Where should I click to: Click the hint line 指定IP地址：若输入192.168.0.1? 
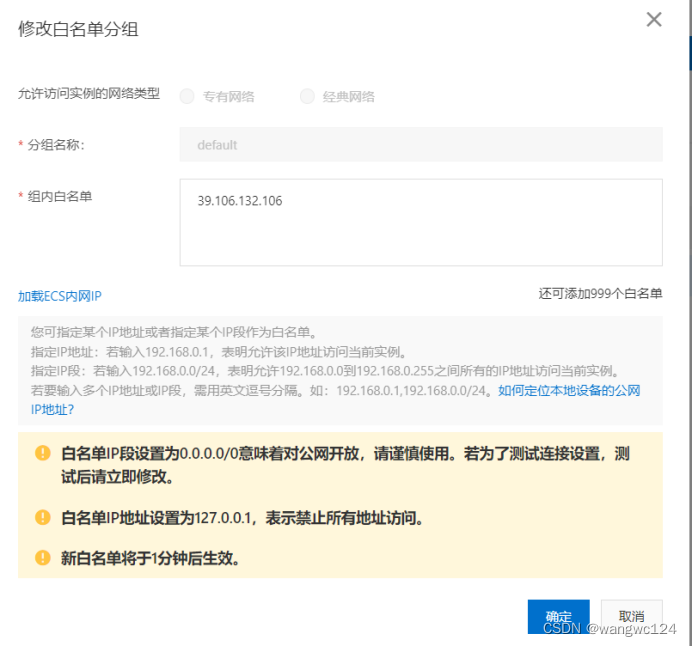pos(219,352)
